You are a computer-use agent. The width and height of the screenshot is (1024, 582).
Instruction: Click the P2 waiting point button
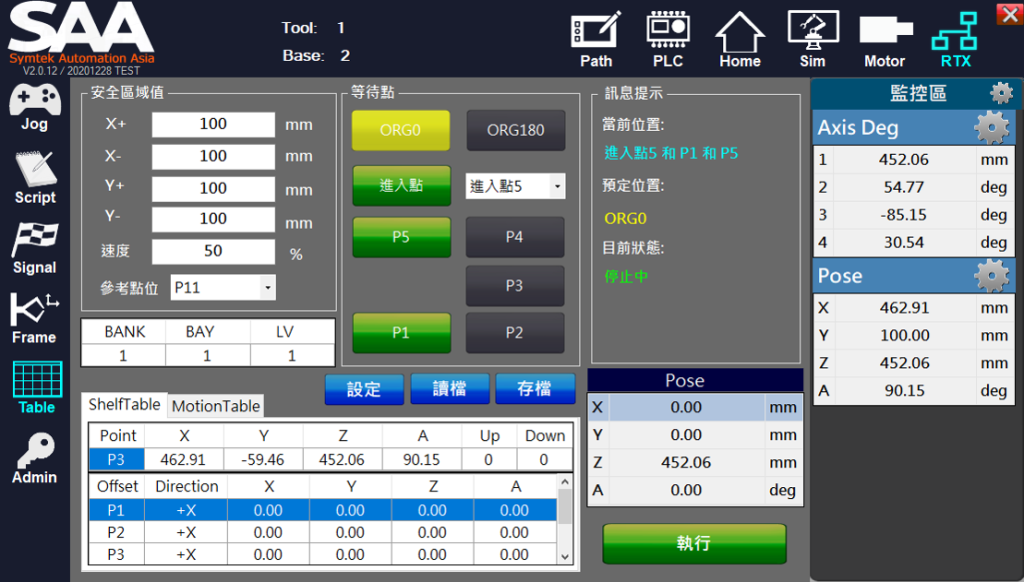515,333
